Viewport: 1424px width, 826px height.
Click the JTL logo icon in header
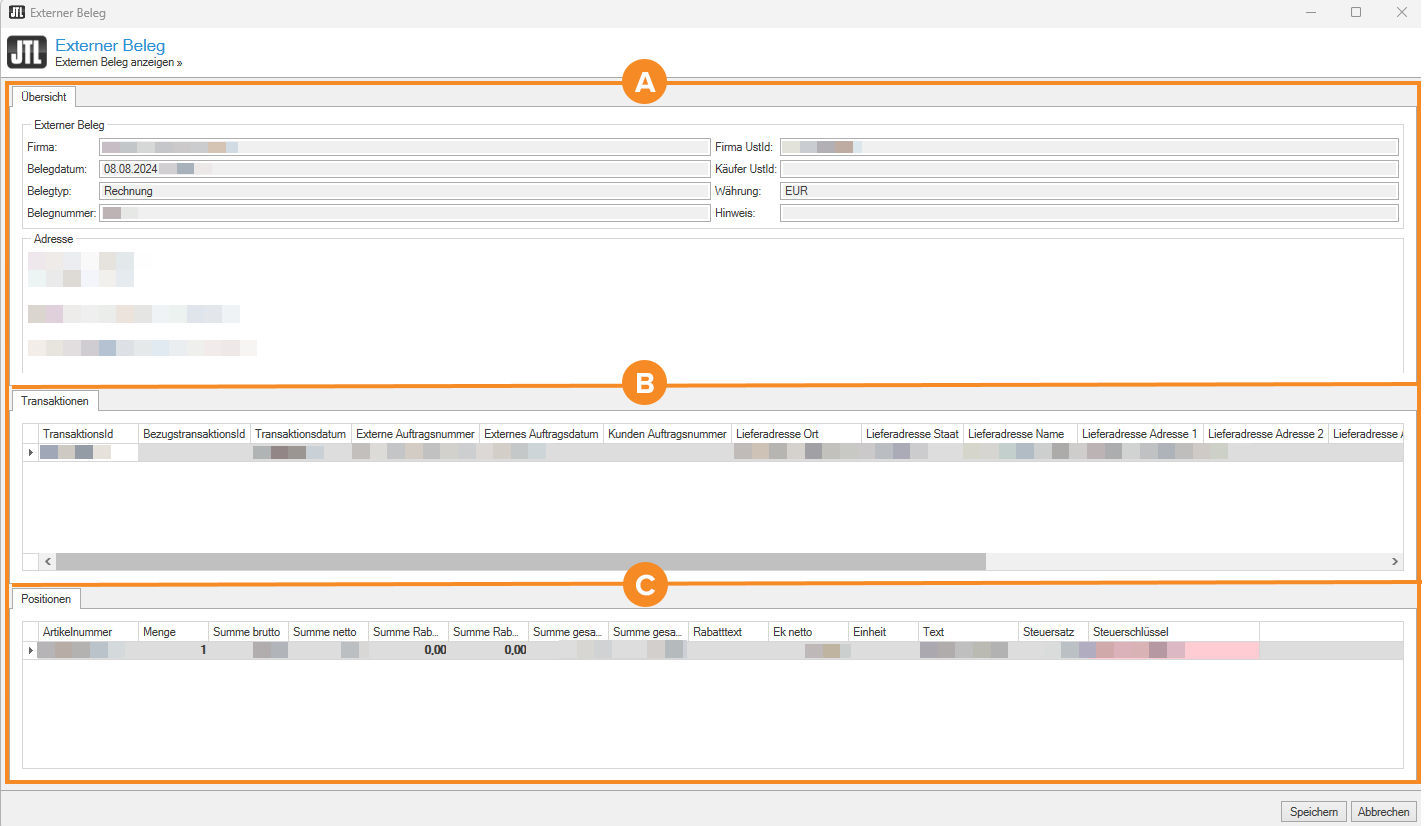[27, 52]
